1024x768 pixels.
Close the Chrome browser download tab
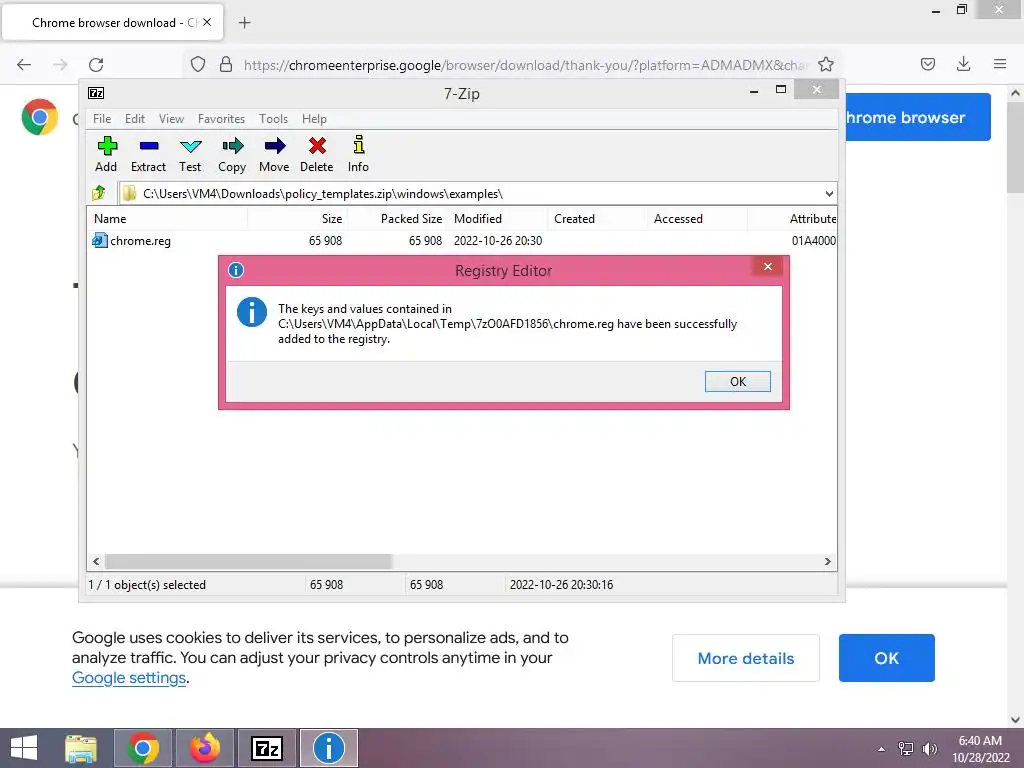tap(207, 22)
